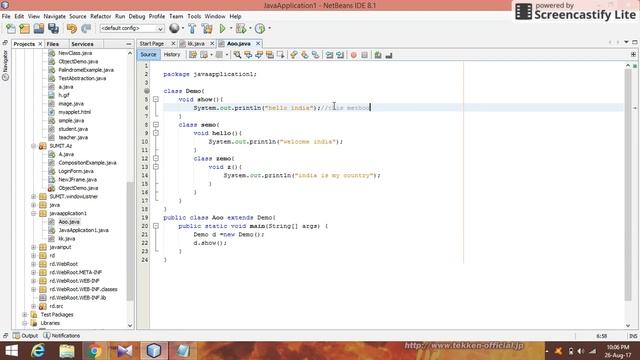Image resolution: width=640 pixels, height=360 pixels.
Task: Open the default config dropdown
Action: 132,29
